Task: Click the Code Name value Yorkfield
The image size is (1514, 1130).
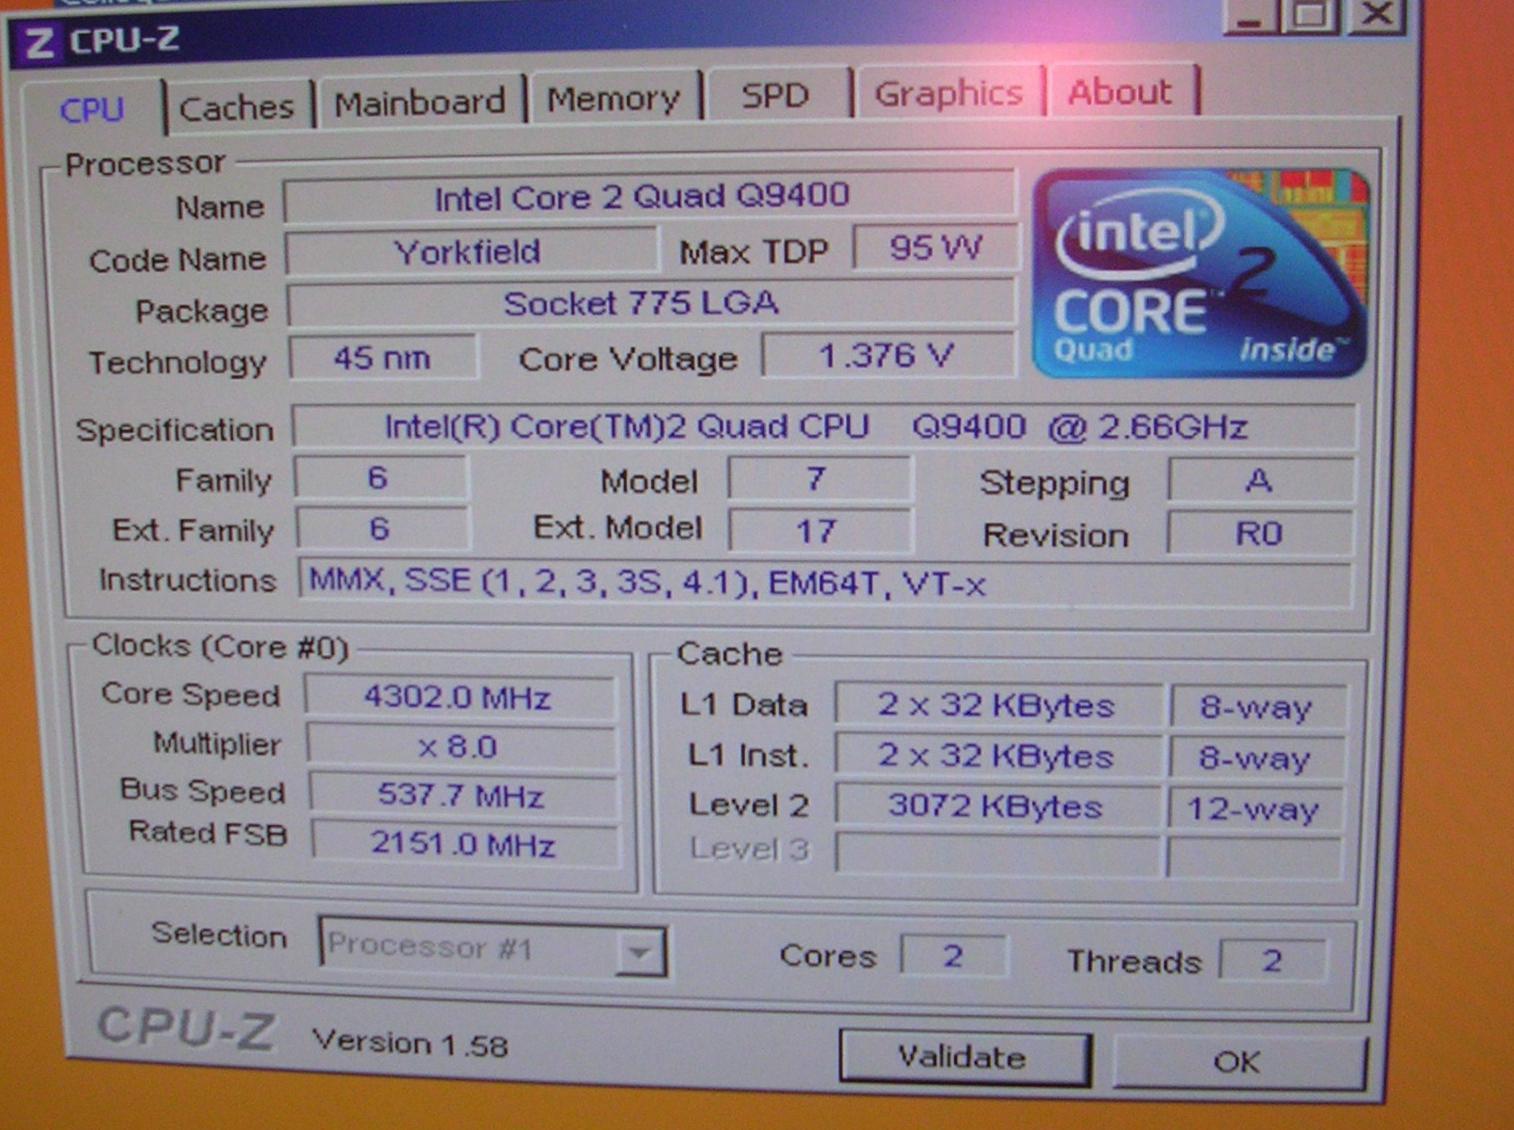Action: point(470,251)
